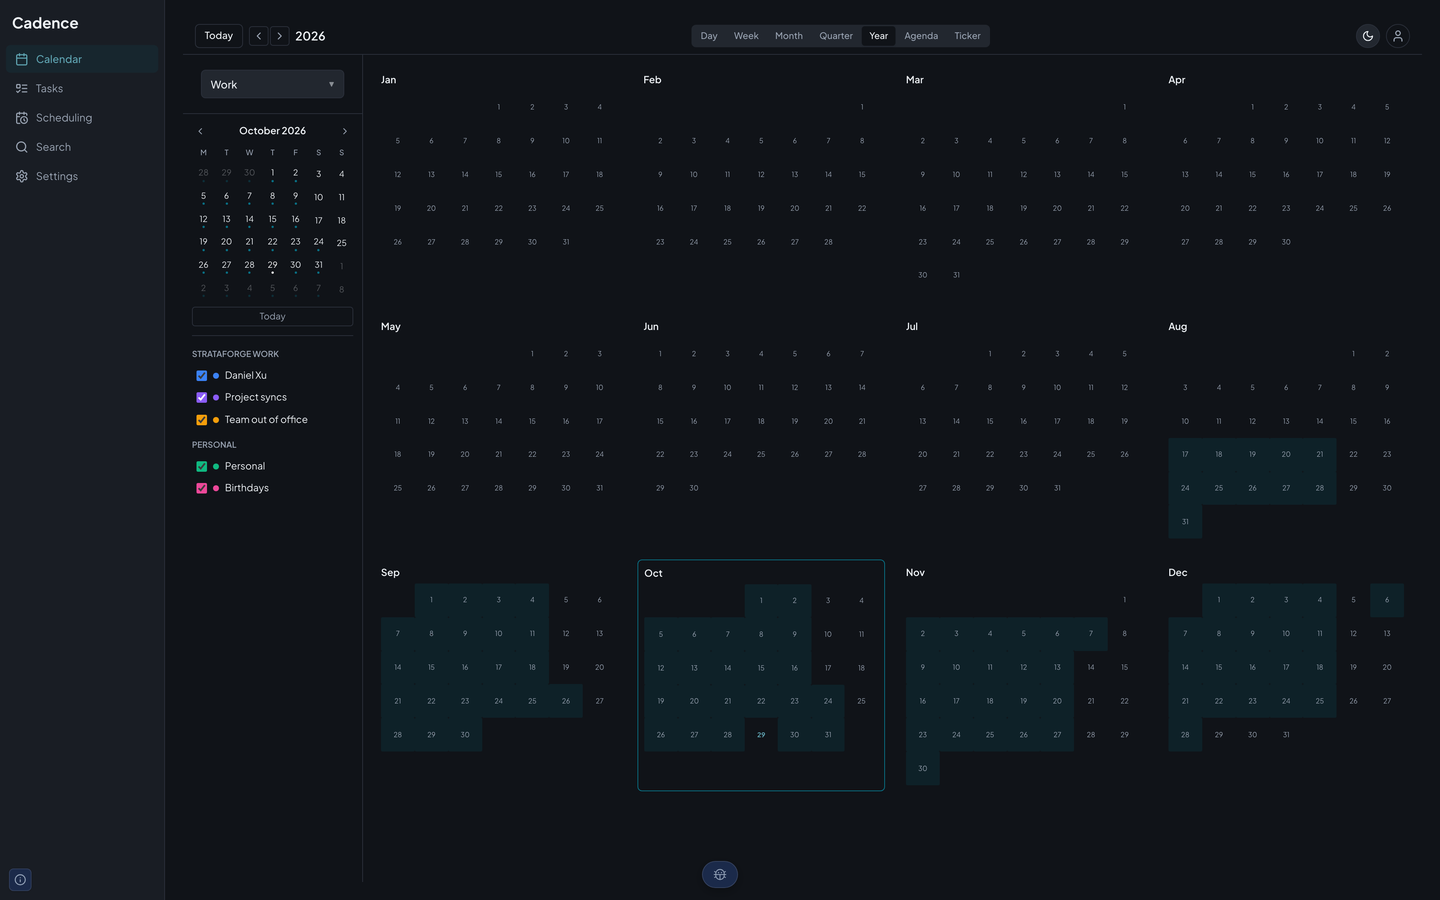Image resolution: width=1440 pixels, height=900 pixels.
Task: Go to next year with right chevron
Action: 280,36
